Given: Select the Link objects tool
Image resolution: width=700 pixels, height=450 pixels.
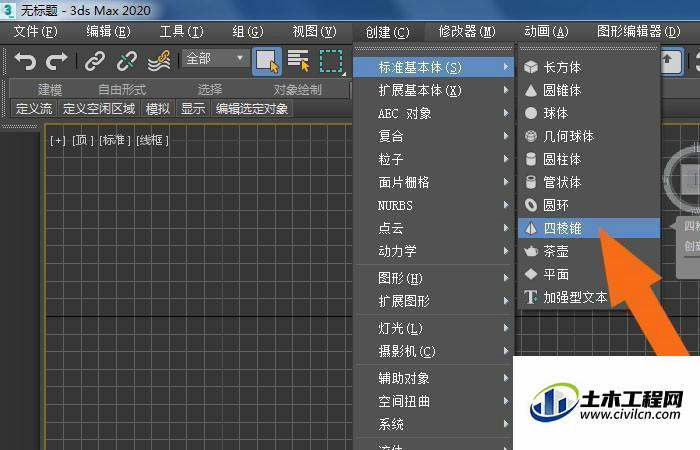Looking at the screenshot, I should tap(95, 61).
